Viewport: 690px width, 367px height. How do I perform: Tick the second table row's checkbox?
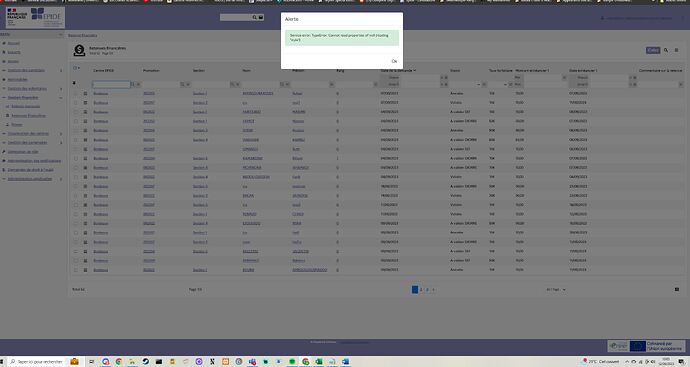(76, 103)
